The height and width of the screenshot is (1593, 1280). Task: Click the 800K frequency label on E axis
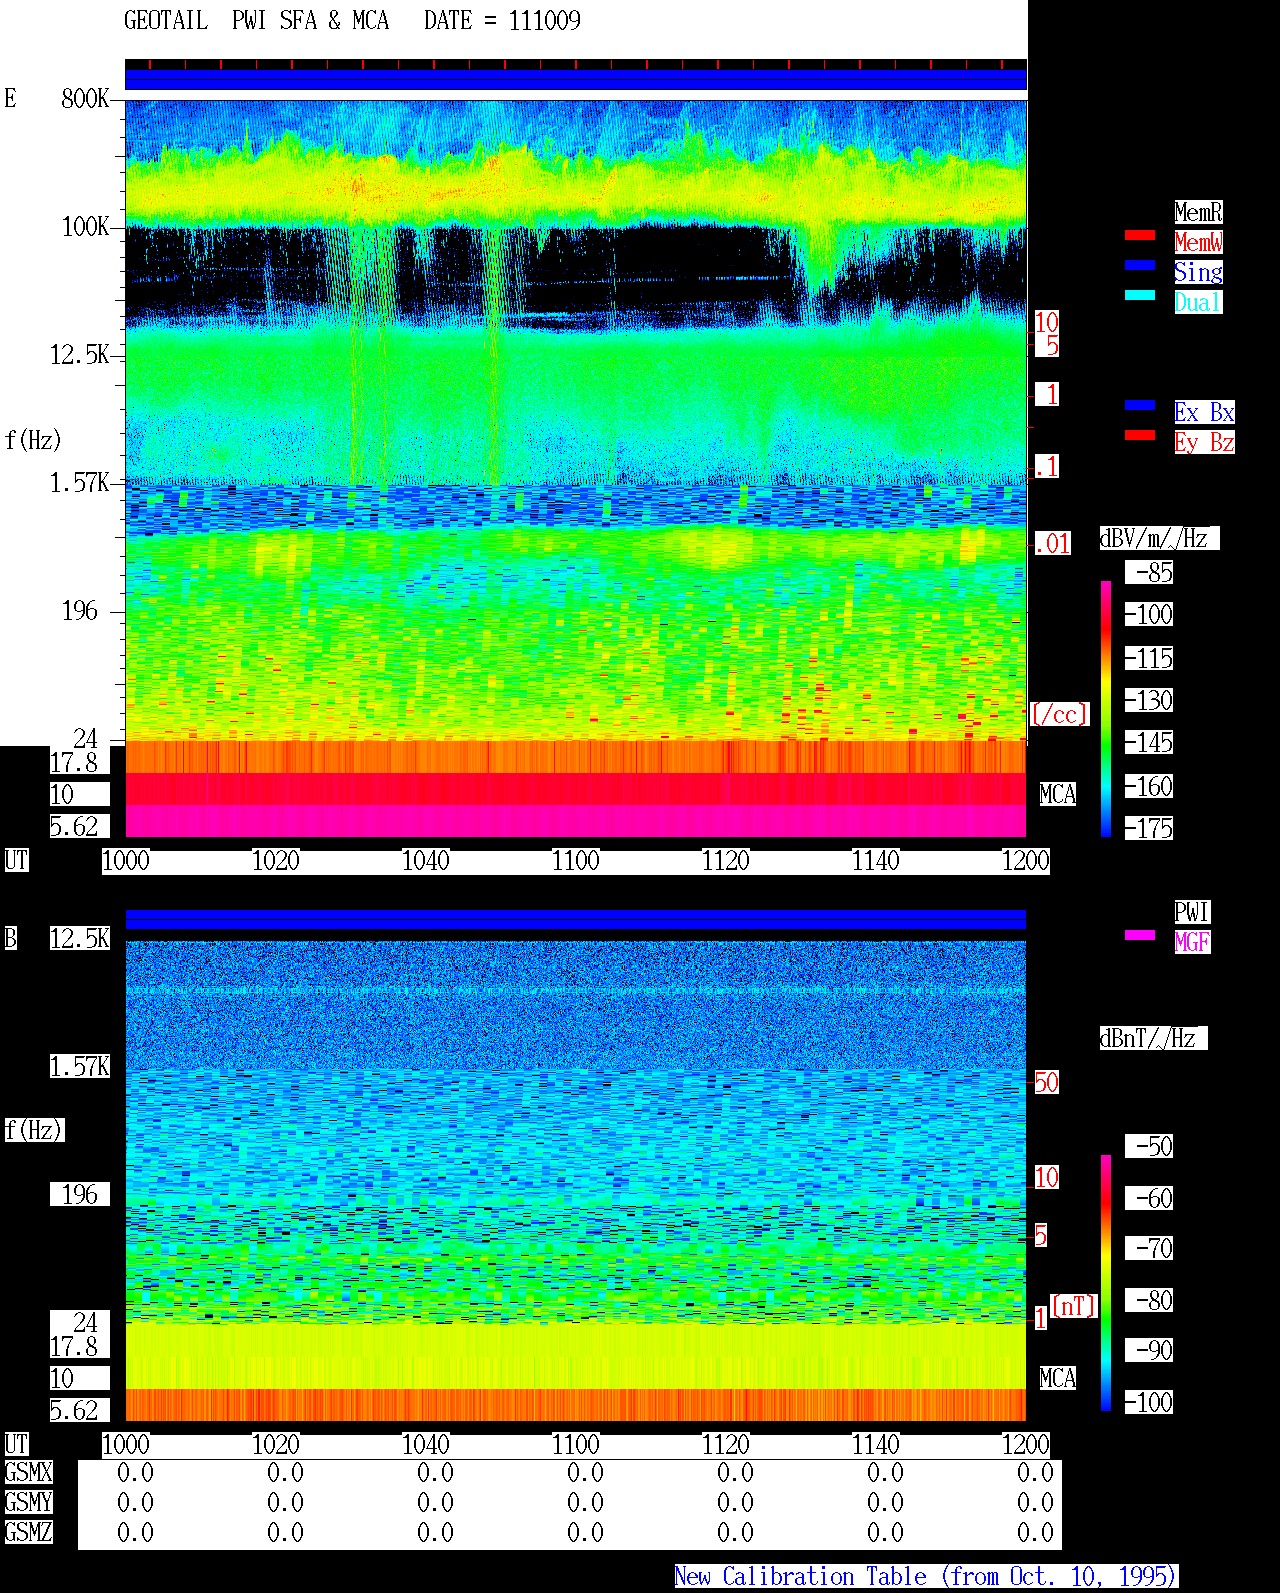85,99
